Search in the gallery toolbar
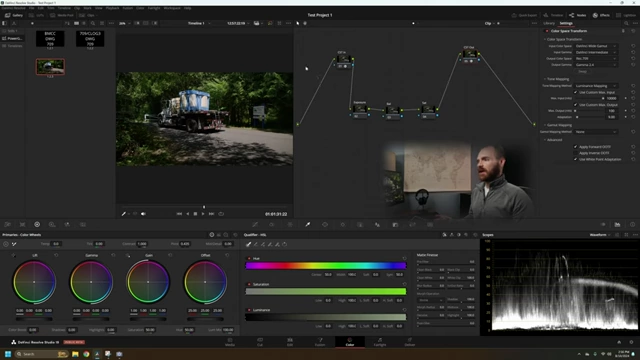Image resolution: width=640 pixels, height=360 pixels. coord(93,23)
